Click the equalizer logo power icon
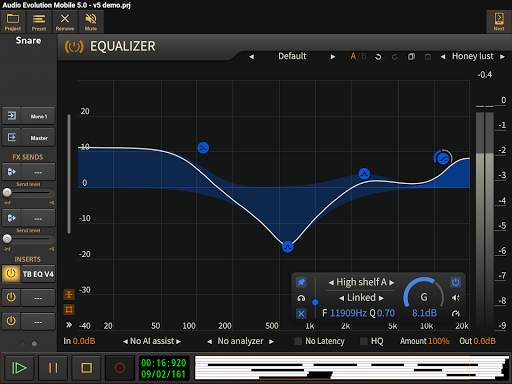The image size is (512, 384). tap(74, 47)
